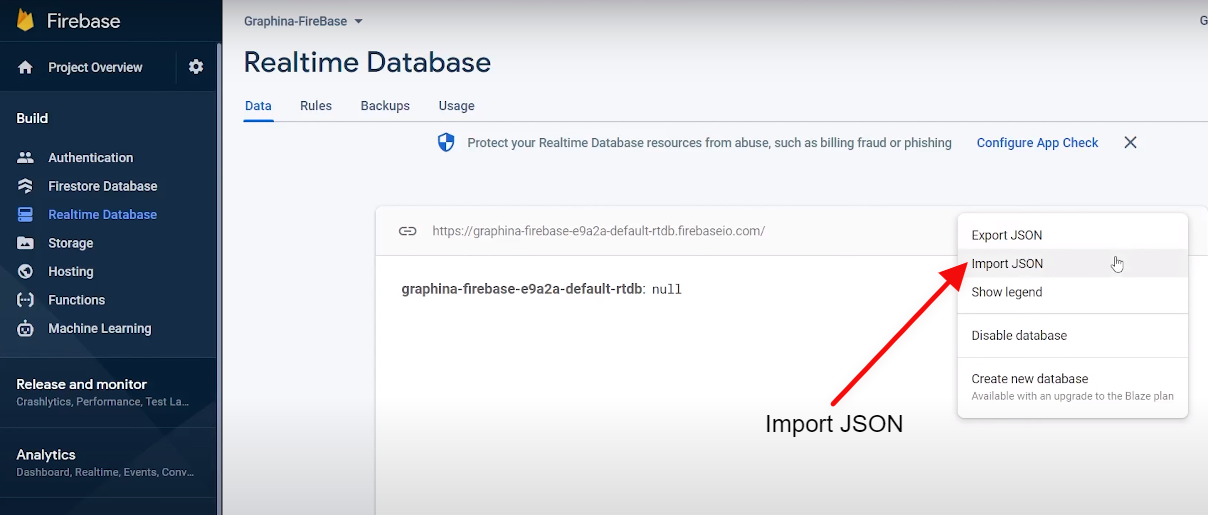Open Firestore Database in sidebar
The width and height of the screenshot is (1208, 515).
102,186
